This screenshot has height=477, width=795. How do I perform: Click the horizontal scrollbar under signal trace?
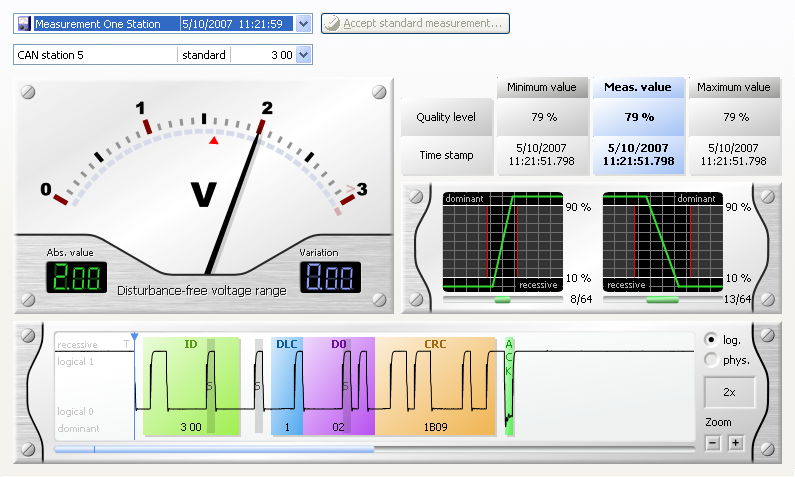click(x=215, y=450)
